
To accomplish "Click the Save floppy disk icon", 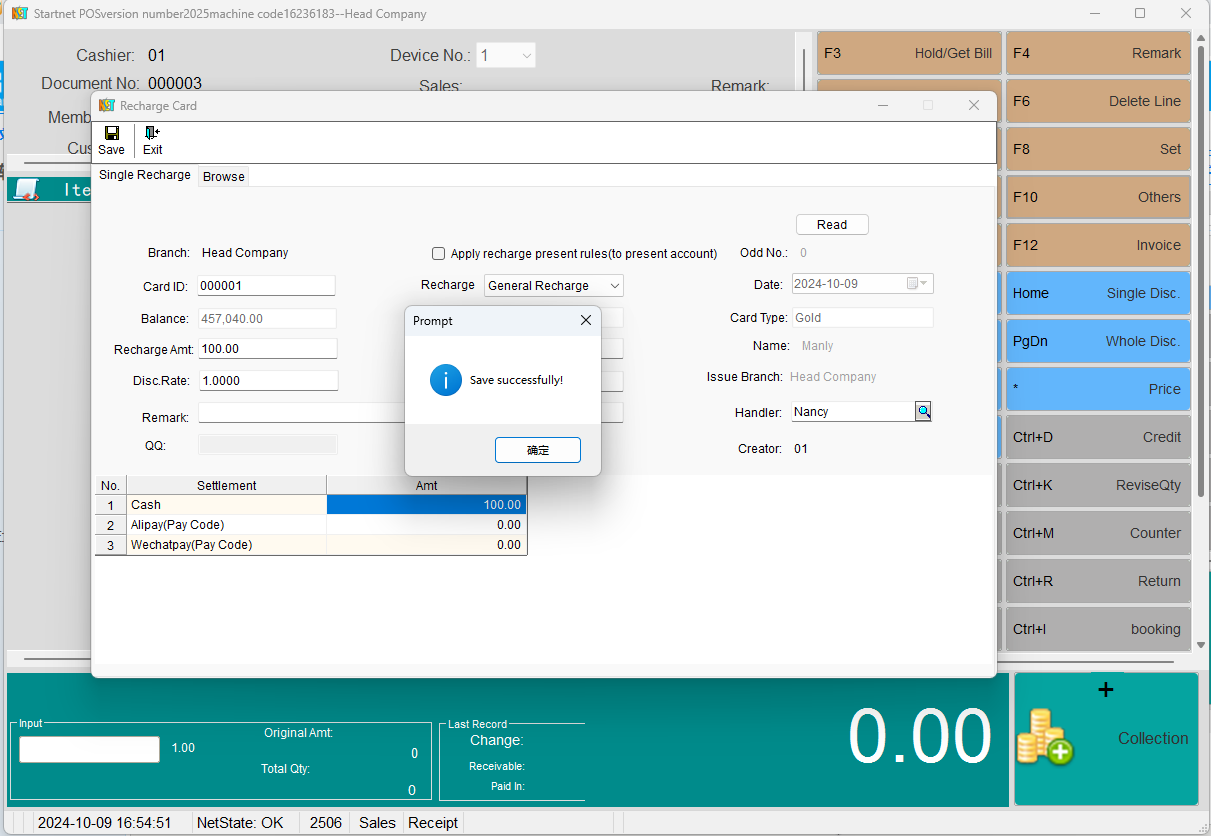I will [112, 132].
